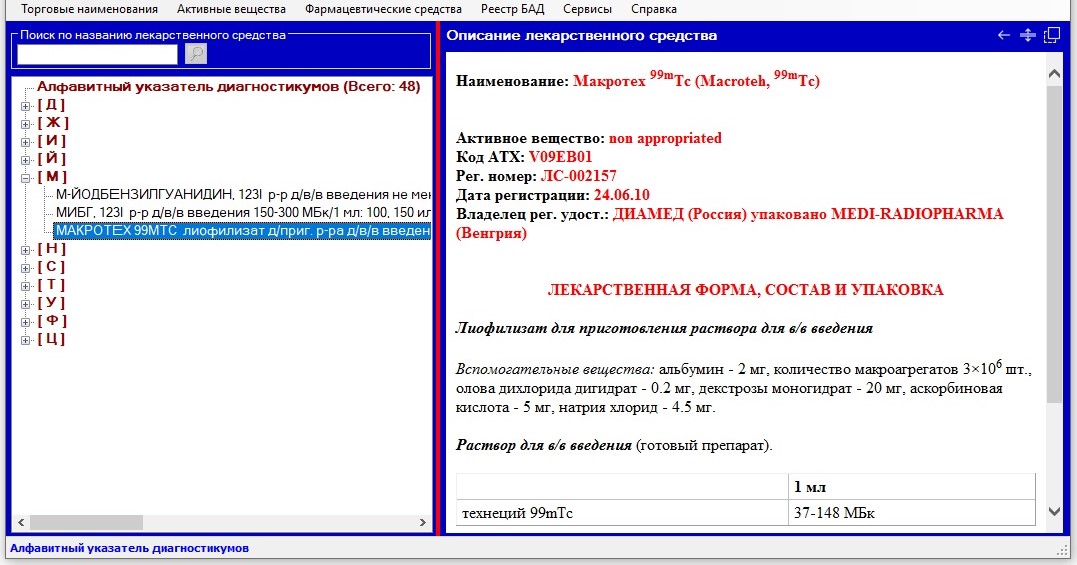Expand the [ Й ] tree node
The height and width of the screenshot is (565, 1077).
[x=25, y=160]
